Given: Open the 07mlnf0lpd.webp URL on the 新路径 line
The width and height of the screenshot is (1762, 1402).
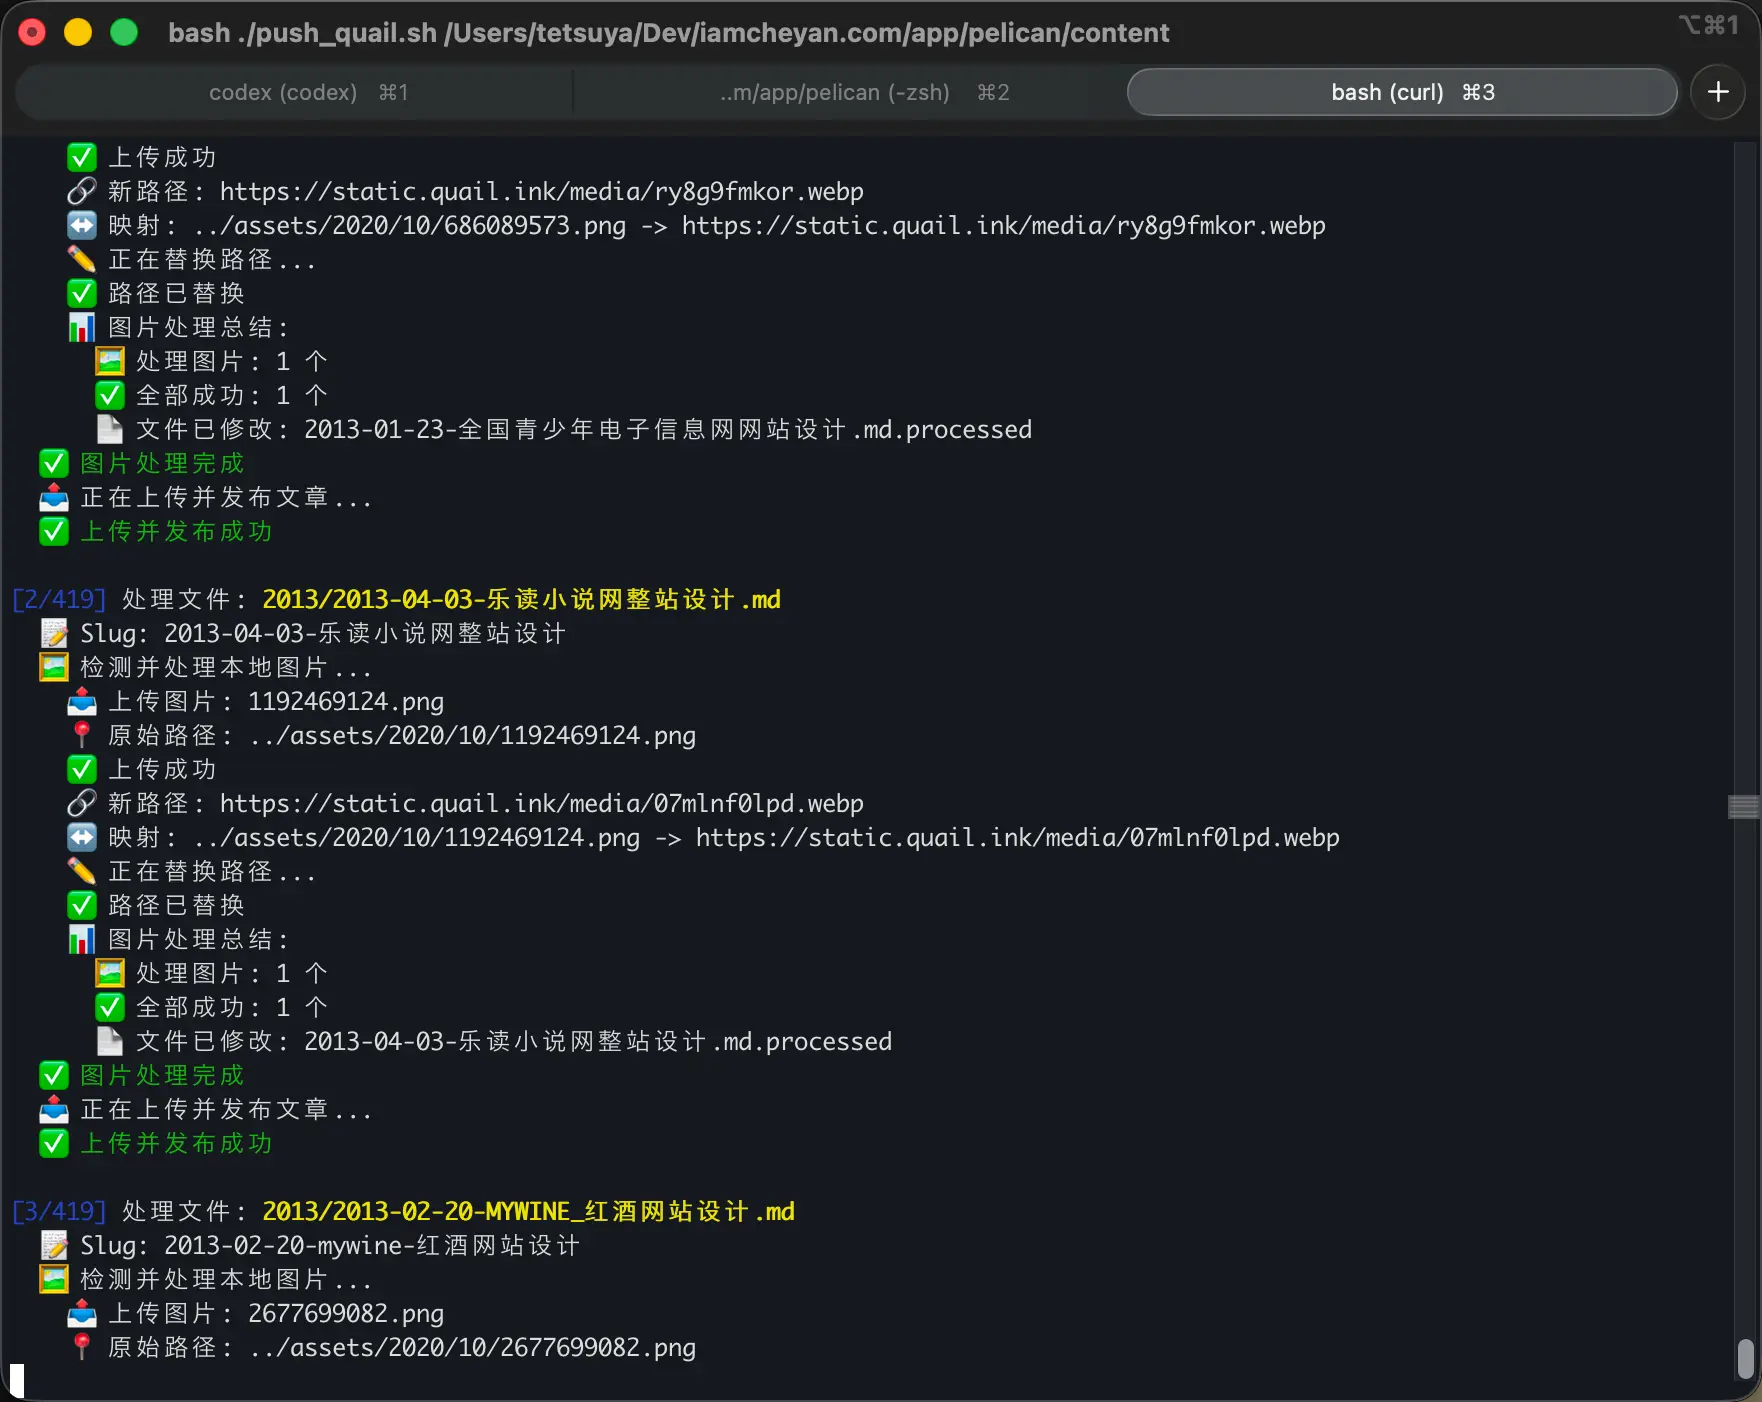Looking at the screenshot, I should pos(541,803).
